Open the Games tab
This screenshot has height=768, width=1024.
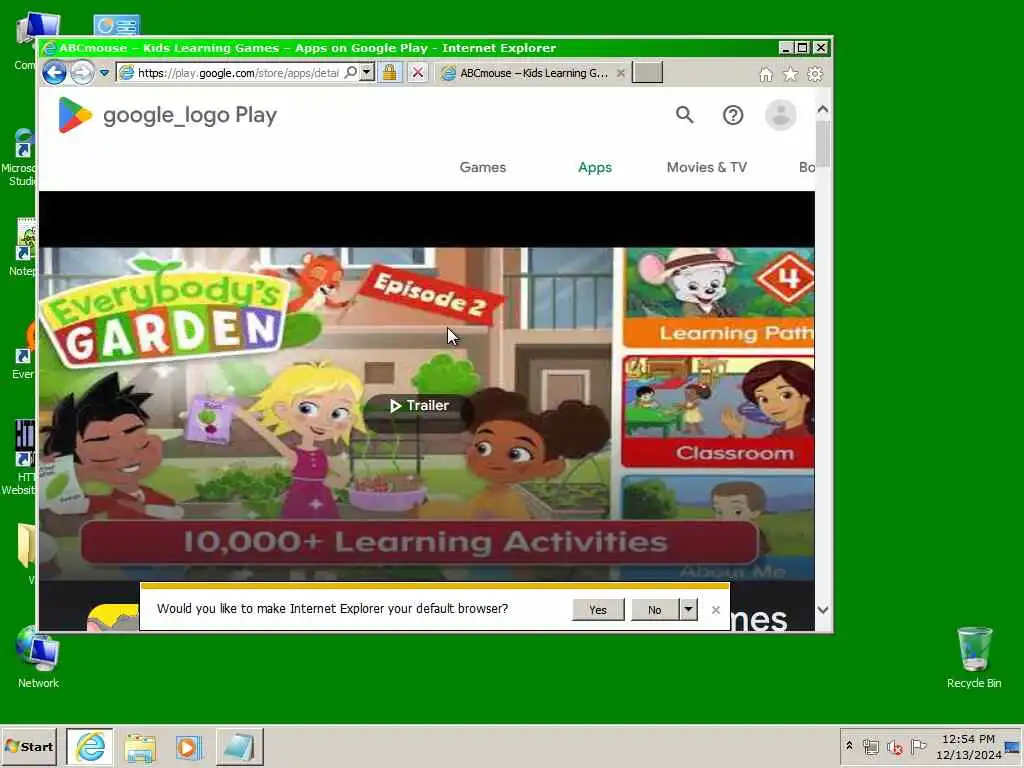coord(483,167)
